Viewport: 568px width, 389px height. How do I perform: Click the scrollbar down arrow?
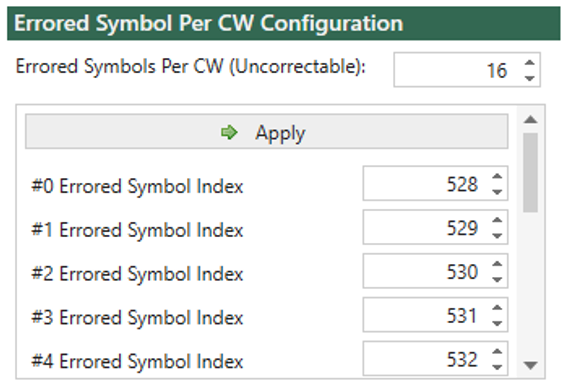530,365
